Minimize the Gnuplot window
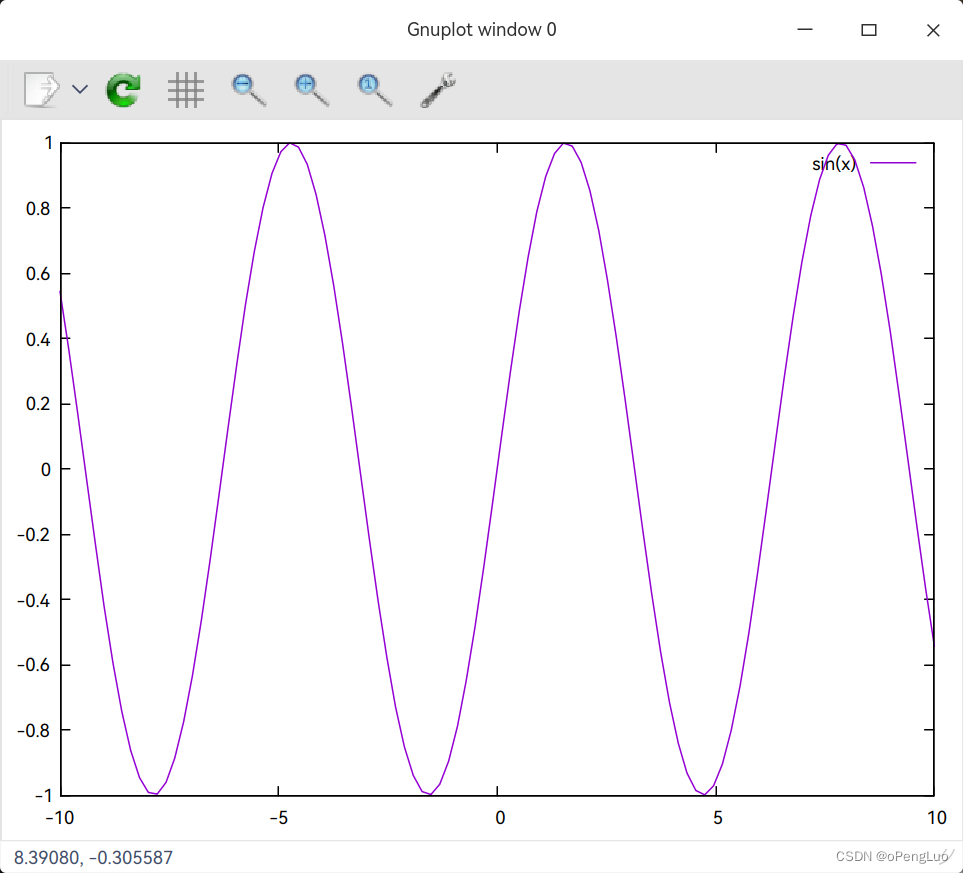Screen dimensions: 963x873 pos(804,30)
